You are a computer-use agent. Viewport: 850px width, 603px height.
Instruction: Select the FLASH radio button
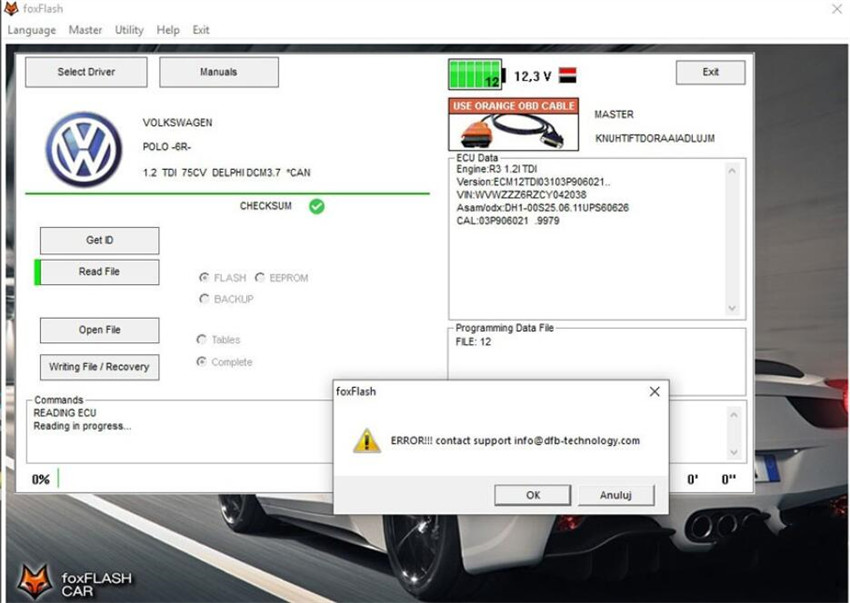click(204, 278)
